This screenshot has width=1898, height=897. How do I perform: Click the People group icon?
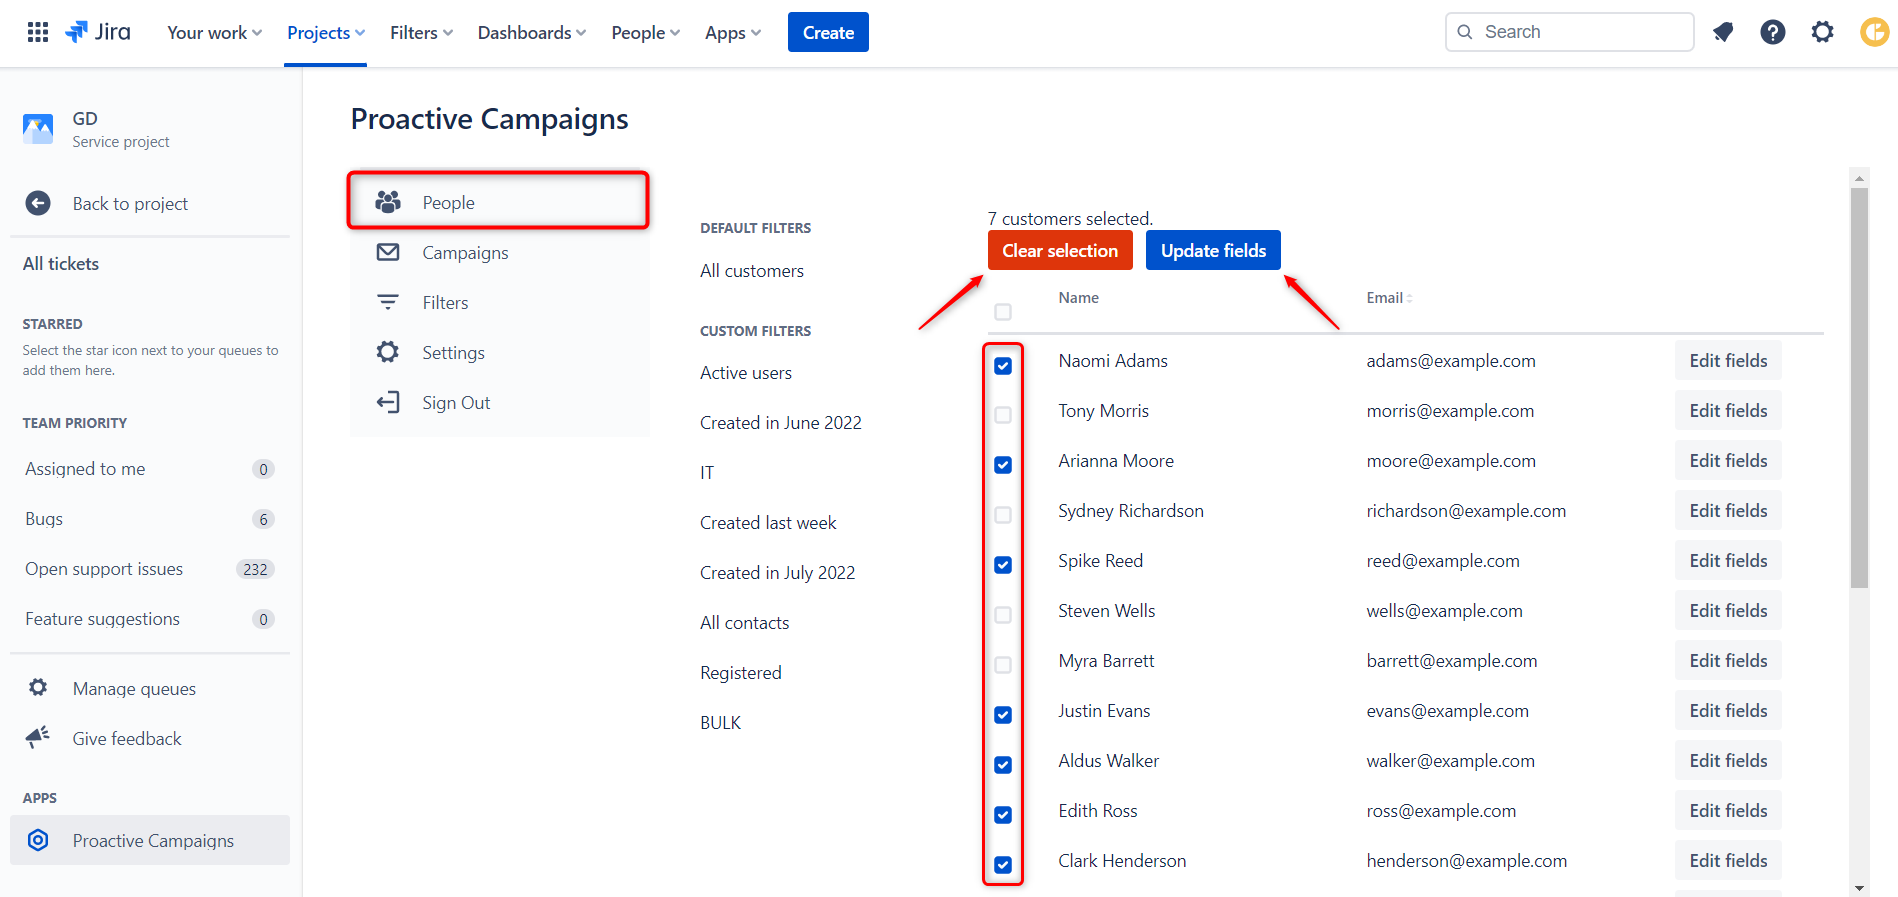pyautogui.click(x=388, y=202)
